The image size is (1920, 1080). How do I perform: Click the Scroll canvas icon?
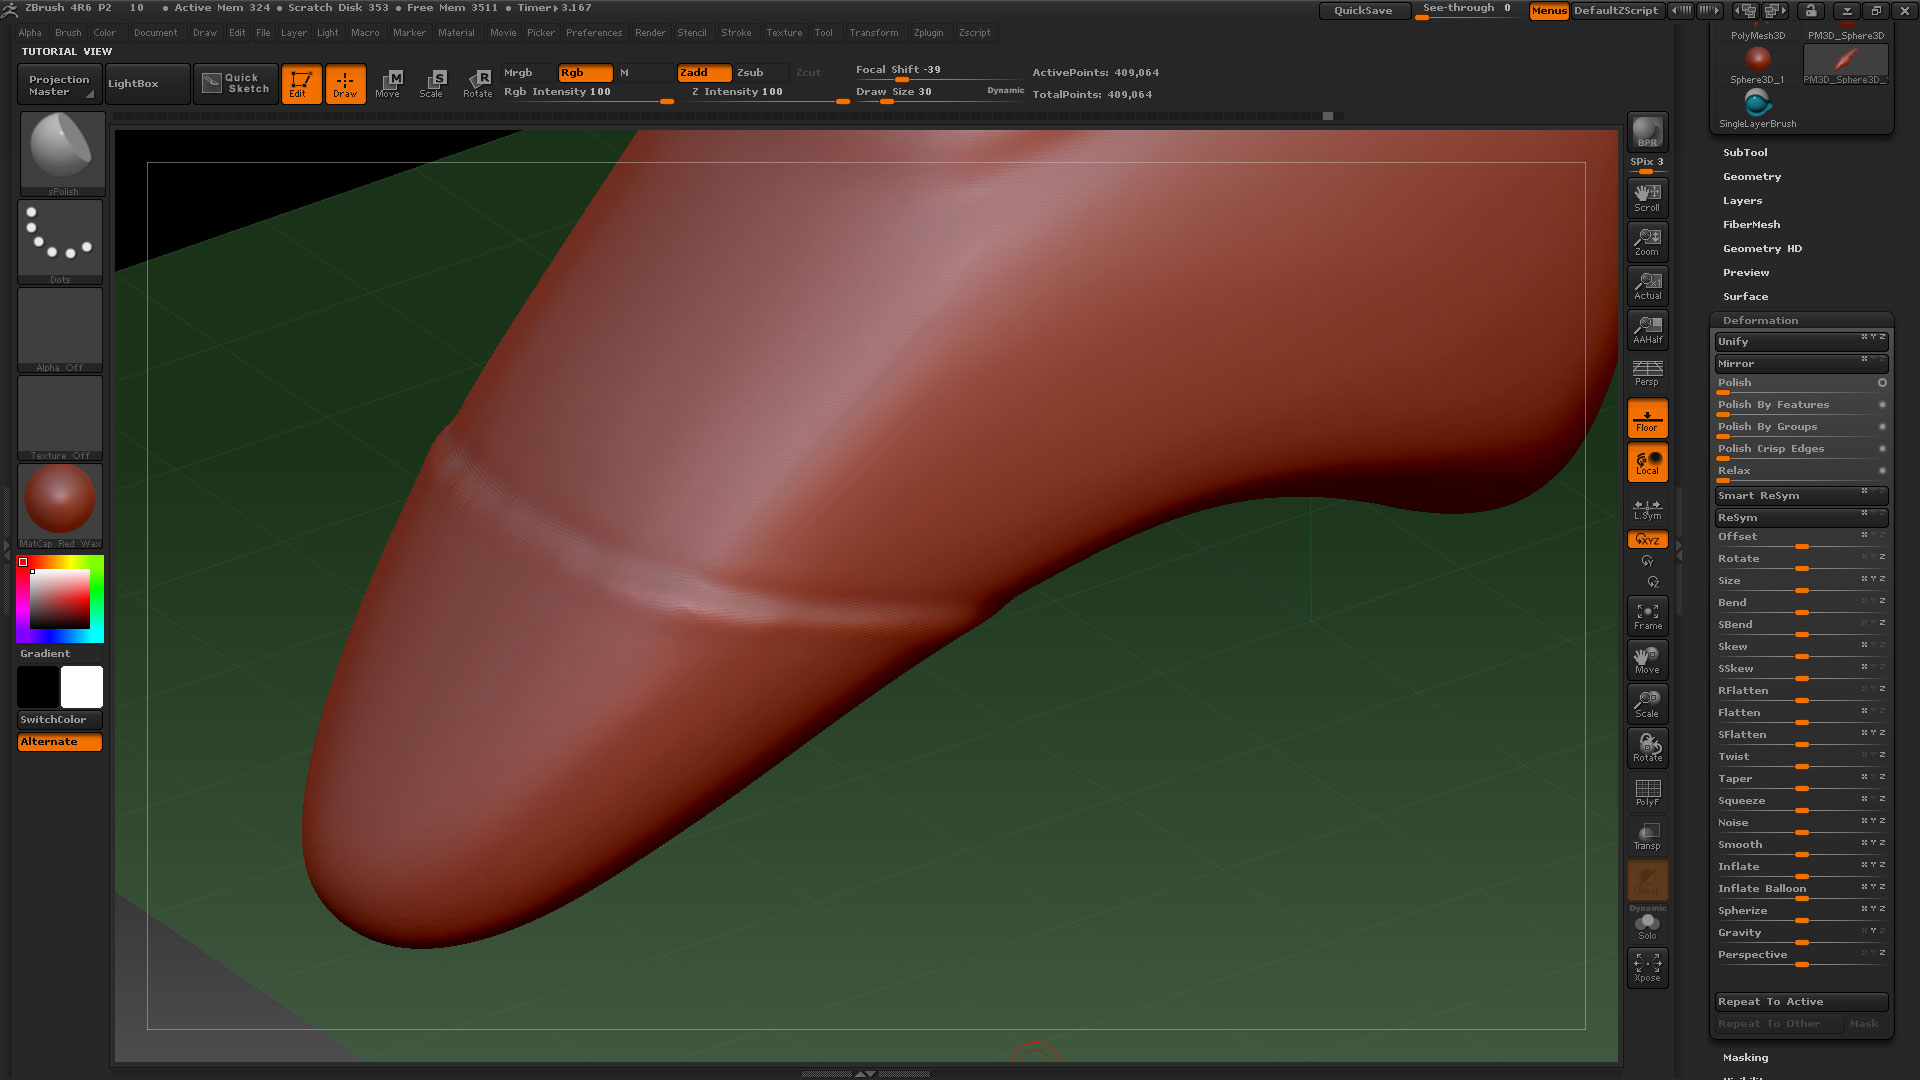coord(1647,198)
